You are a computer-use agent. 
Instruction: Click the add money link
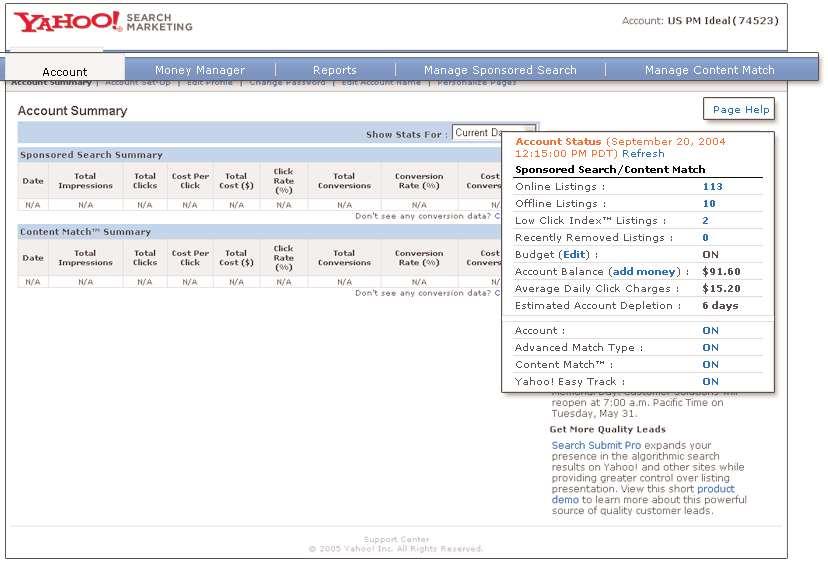point(644,272)
